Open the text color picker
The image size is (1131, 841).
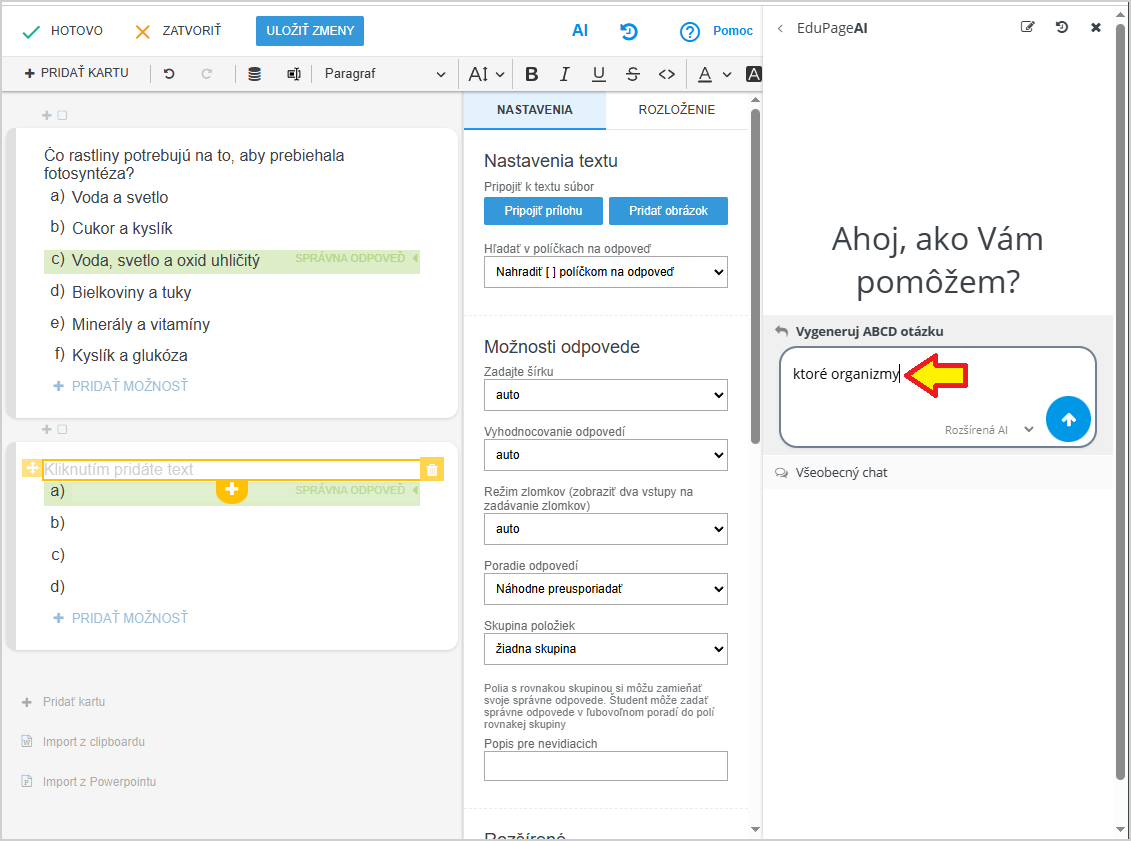(713, 74)
